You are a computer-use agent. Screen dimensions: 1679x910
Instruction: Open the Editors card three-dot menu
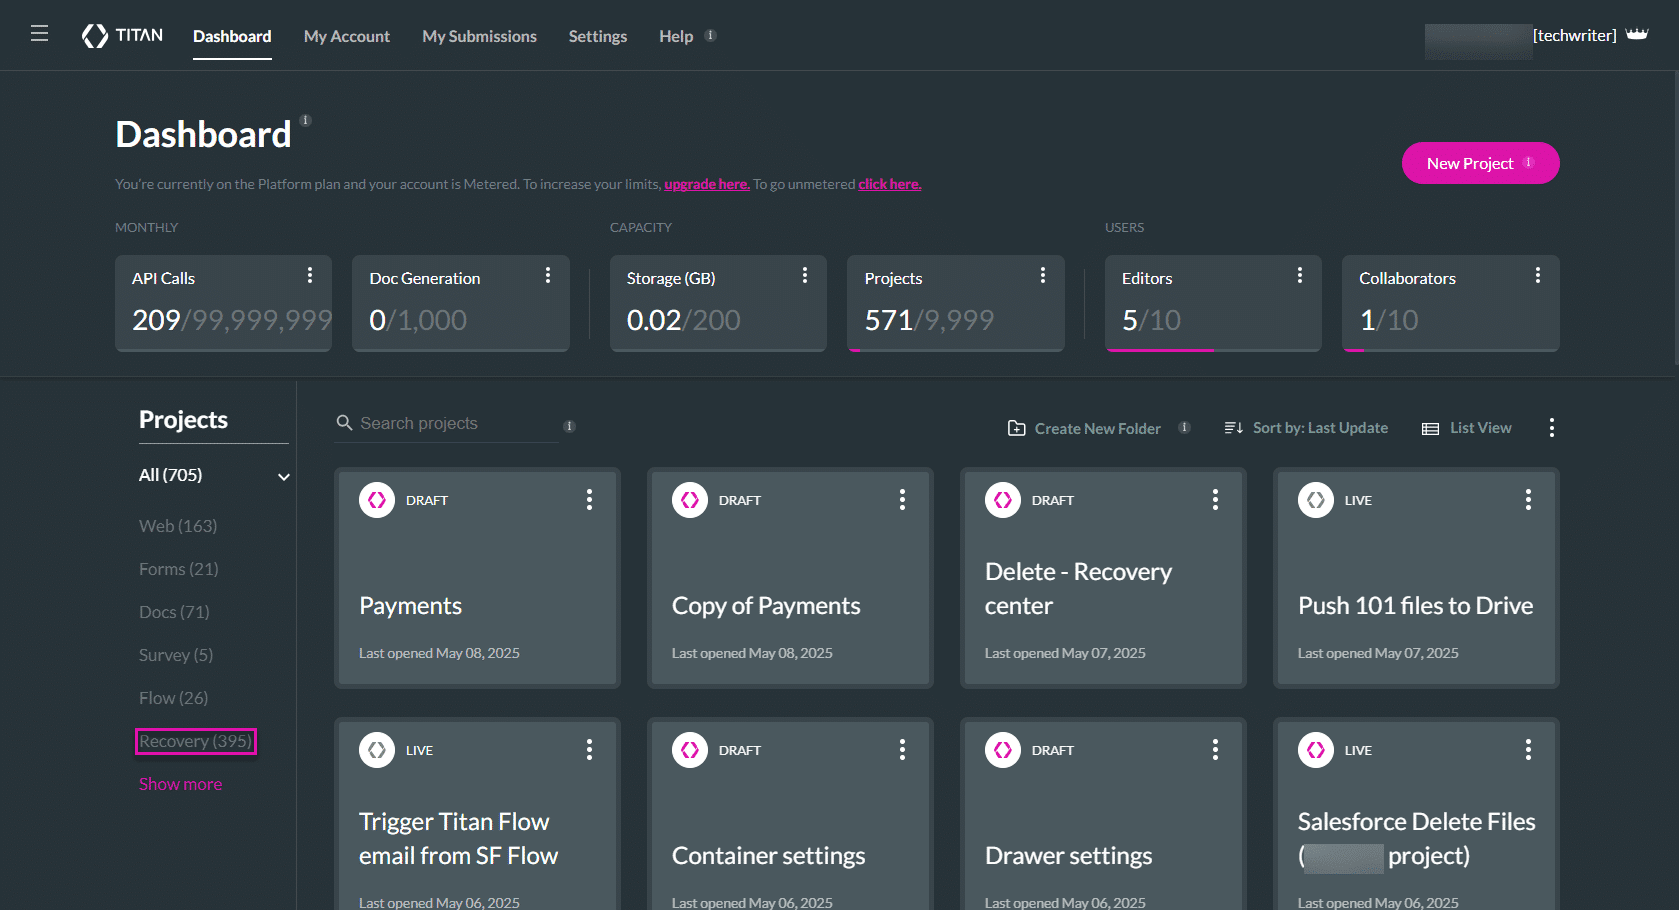point(1299,276)
